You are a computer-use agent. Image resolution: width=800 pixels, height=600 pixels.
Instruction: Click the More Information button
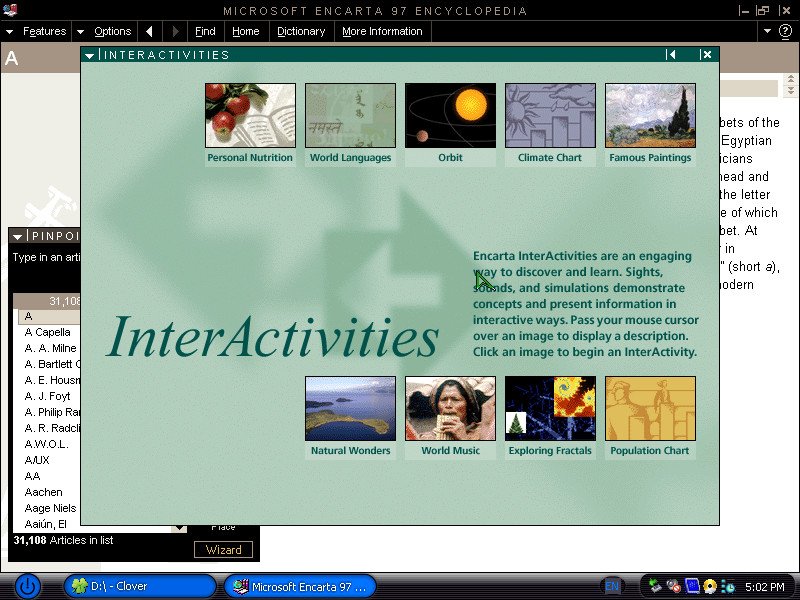382,31
